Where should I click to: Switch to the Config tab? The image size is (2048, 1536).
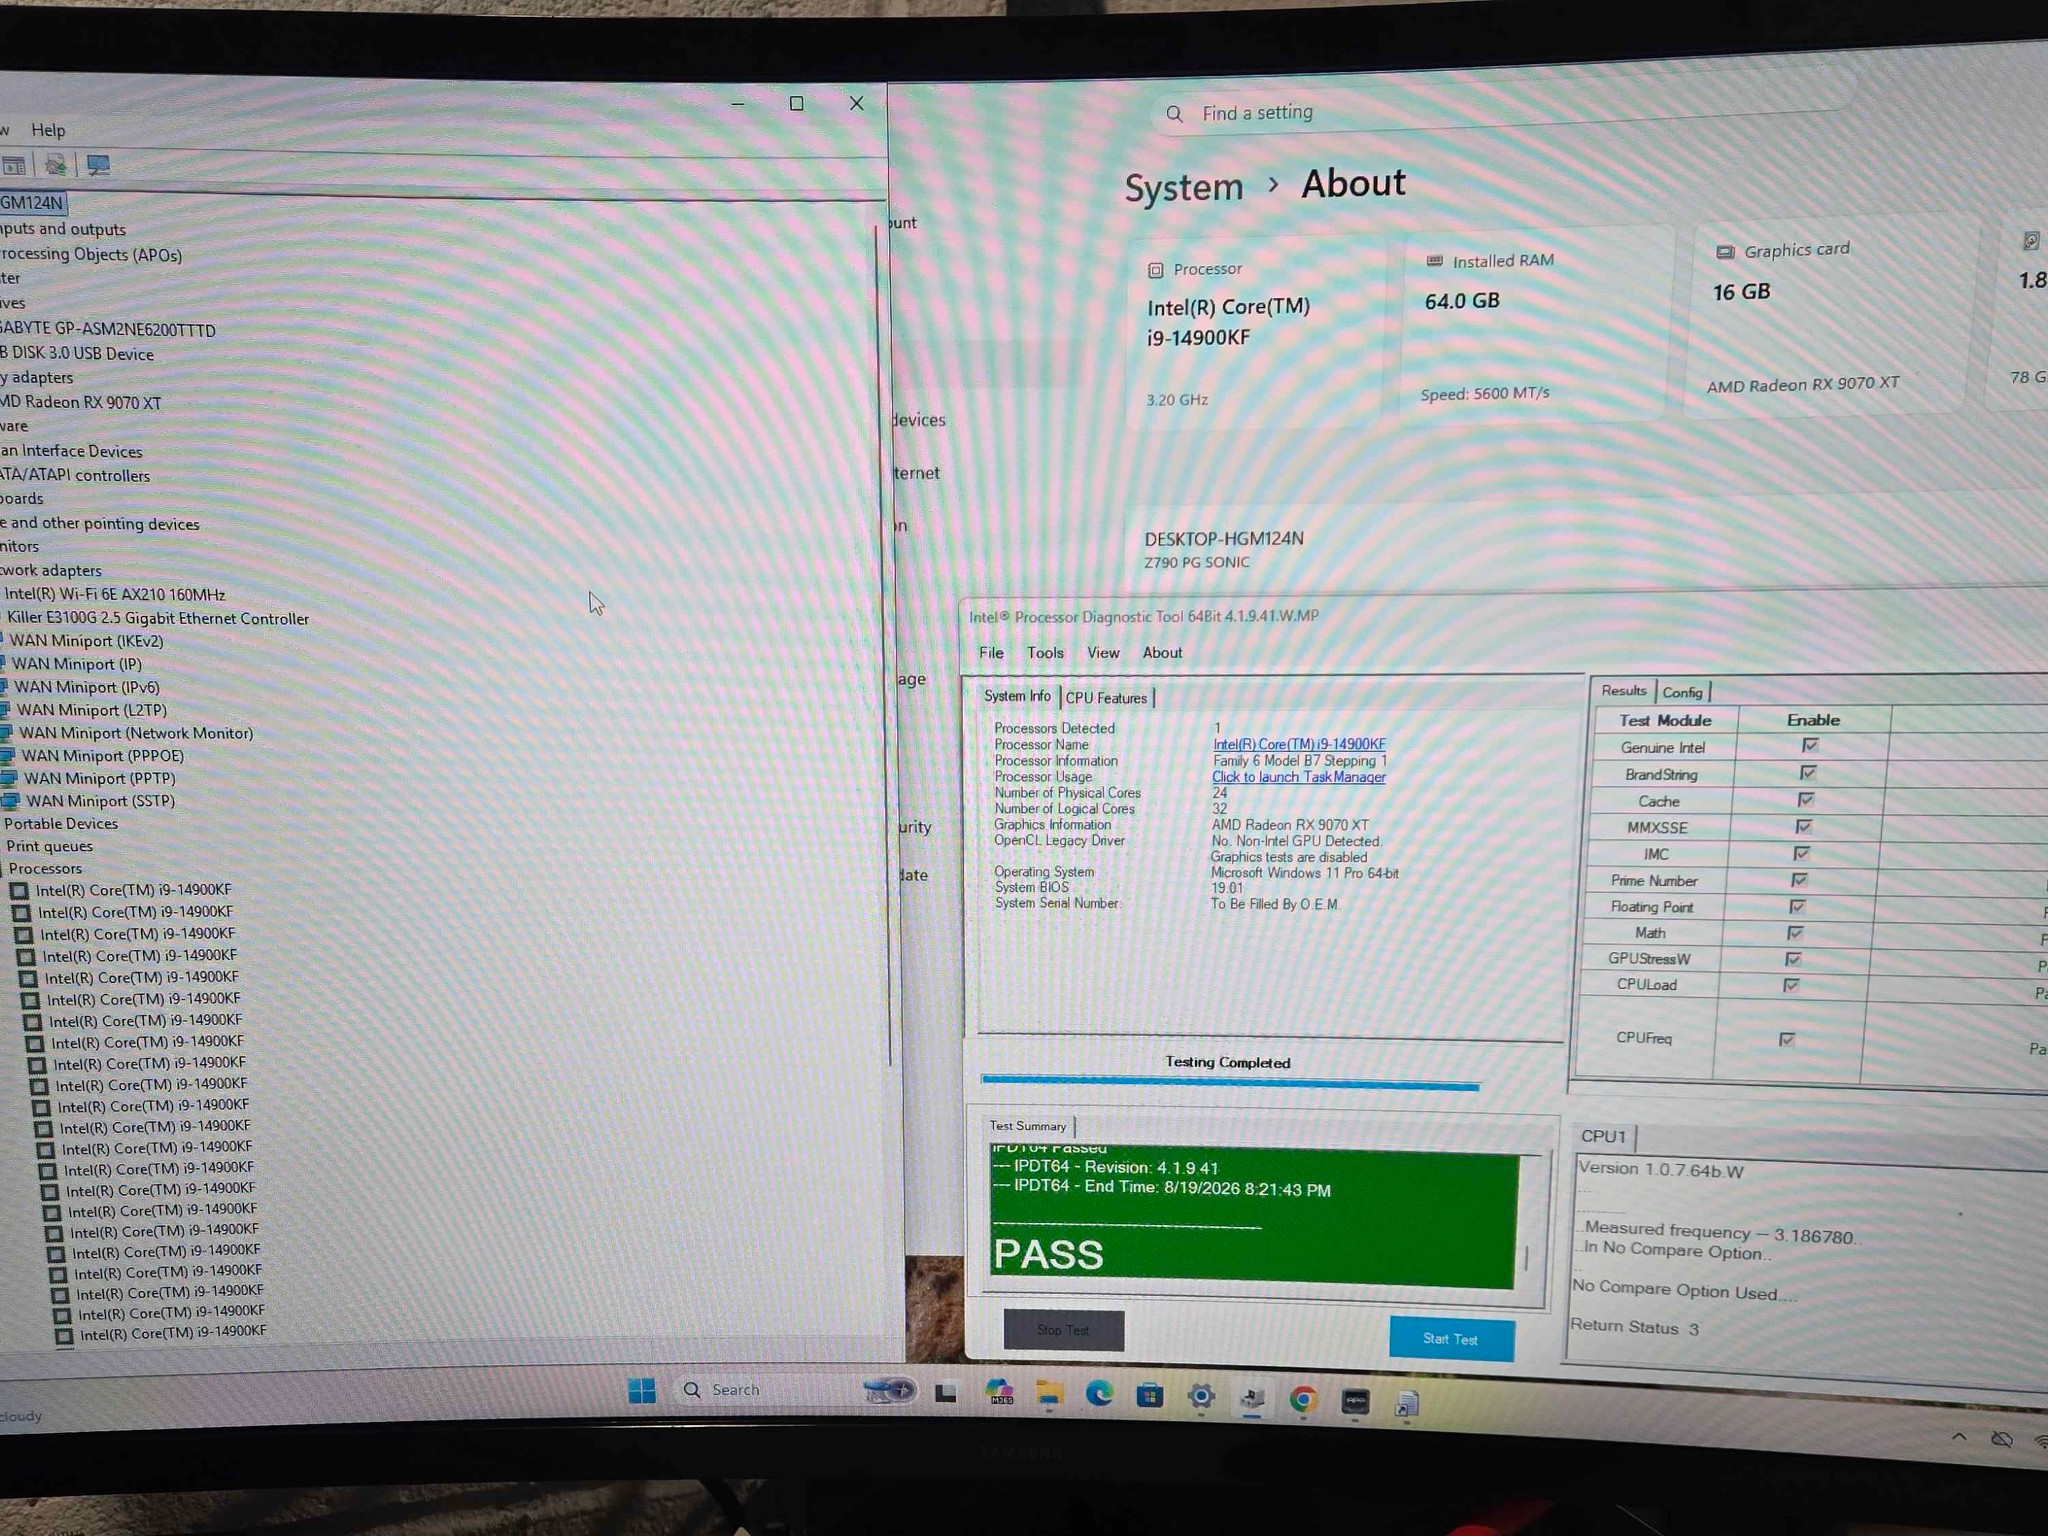tap(1682, 692)
